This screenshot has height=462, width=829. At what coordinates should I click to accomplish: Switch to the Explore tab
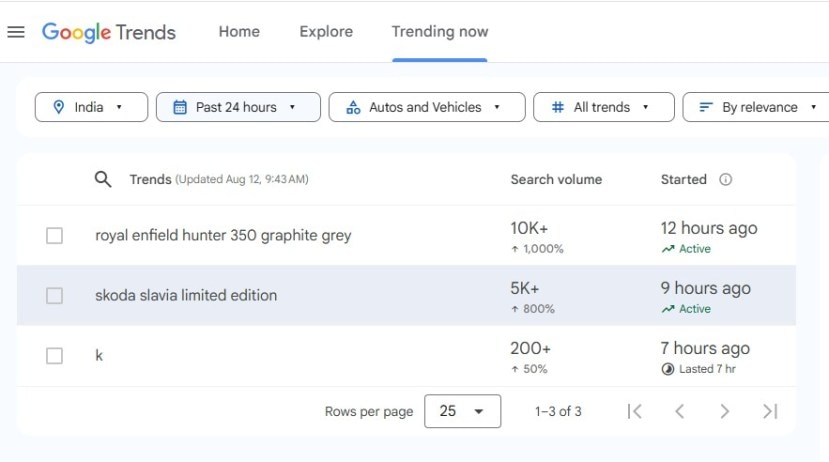[326, 32]
